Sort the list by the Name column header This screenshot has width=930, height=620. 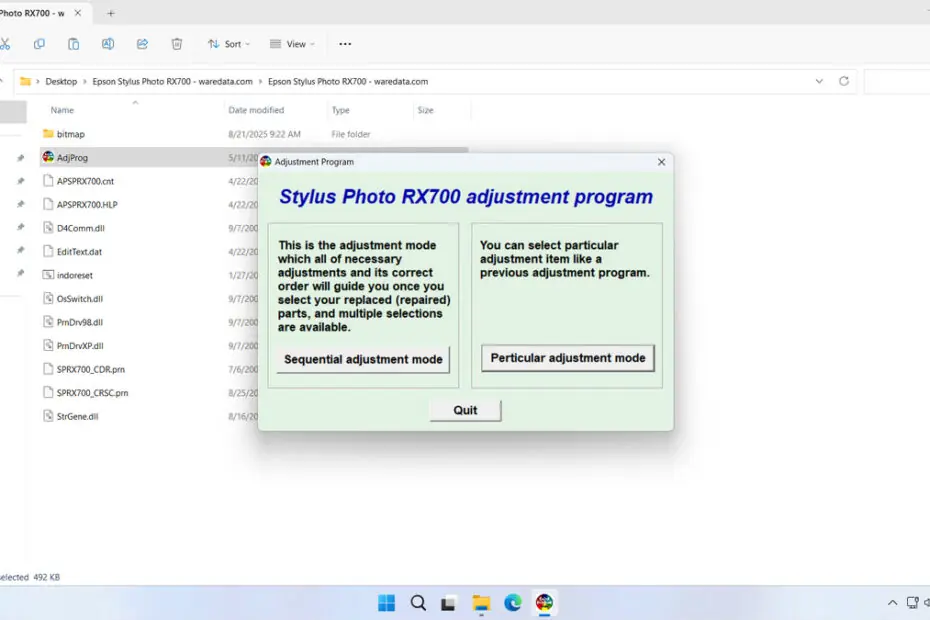click(62, 110)
